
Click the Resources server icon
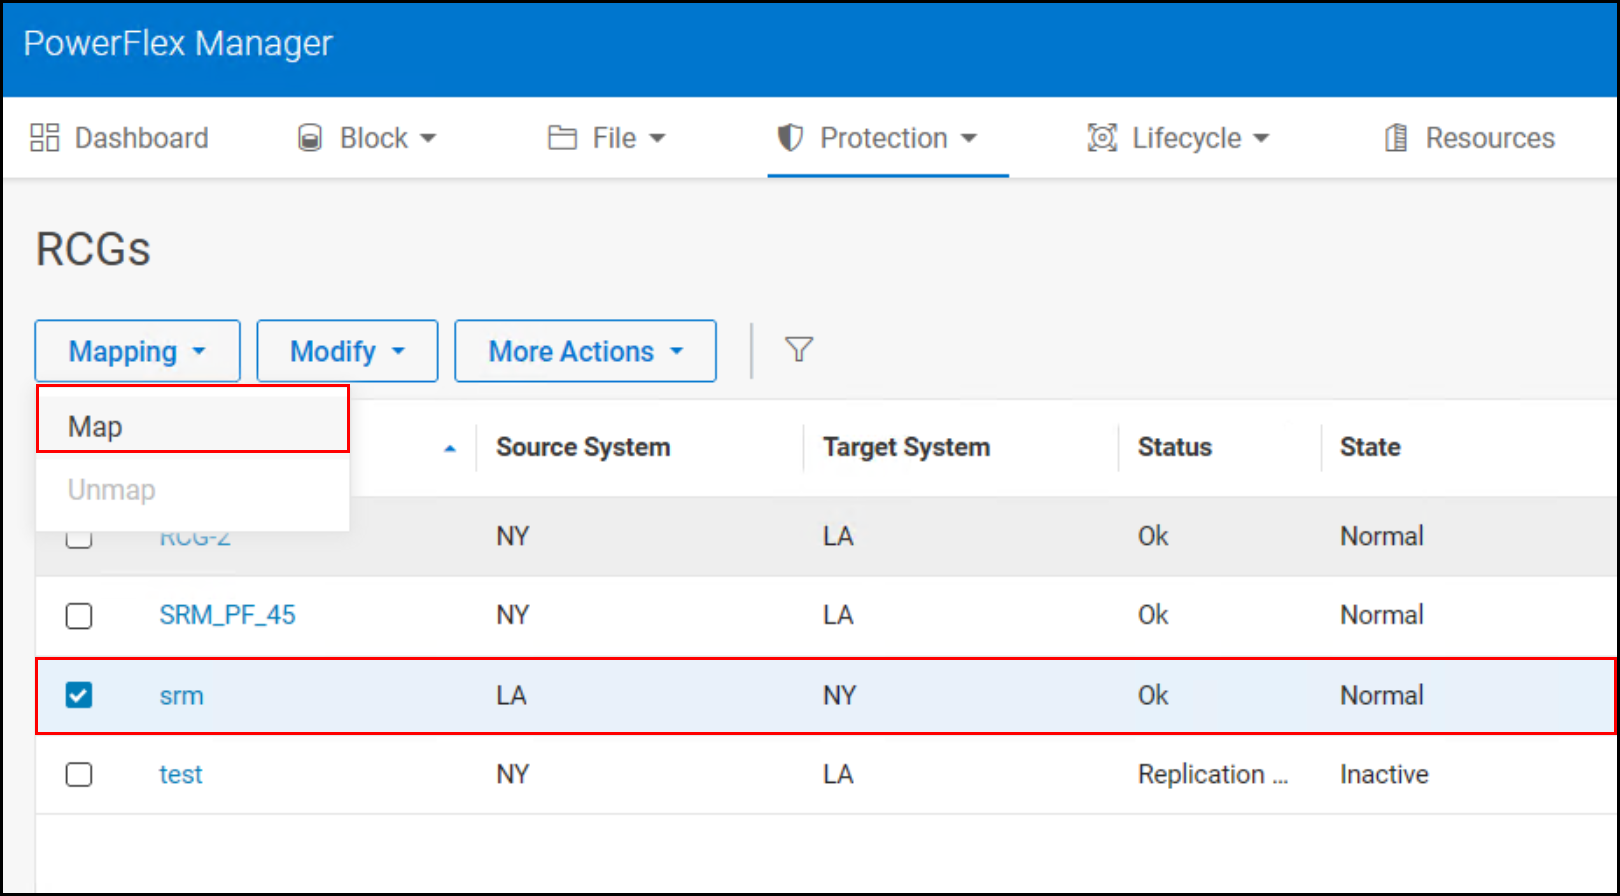[x=1396, y=138]
